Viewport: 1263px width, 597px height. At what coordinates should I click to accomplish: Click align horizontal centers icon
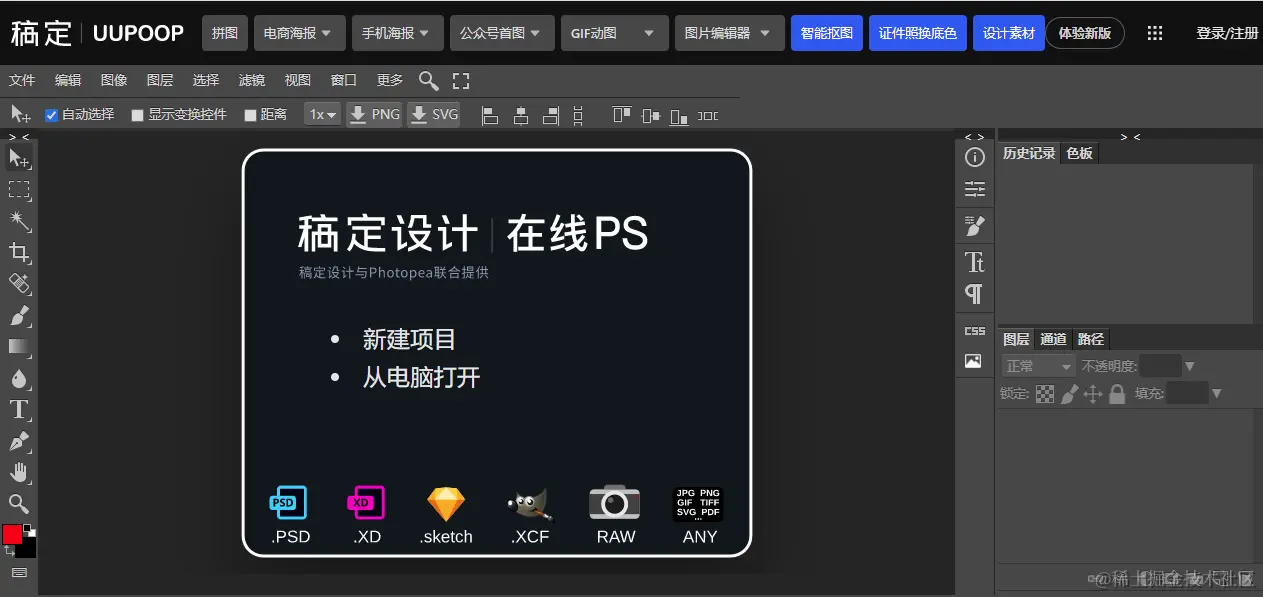click(x=520, y=115)
